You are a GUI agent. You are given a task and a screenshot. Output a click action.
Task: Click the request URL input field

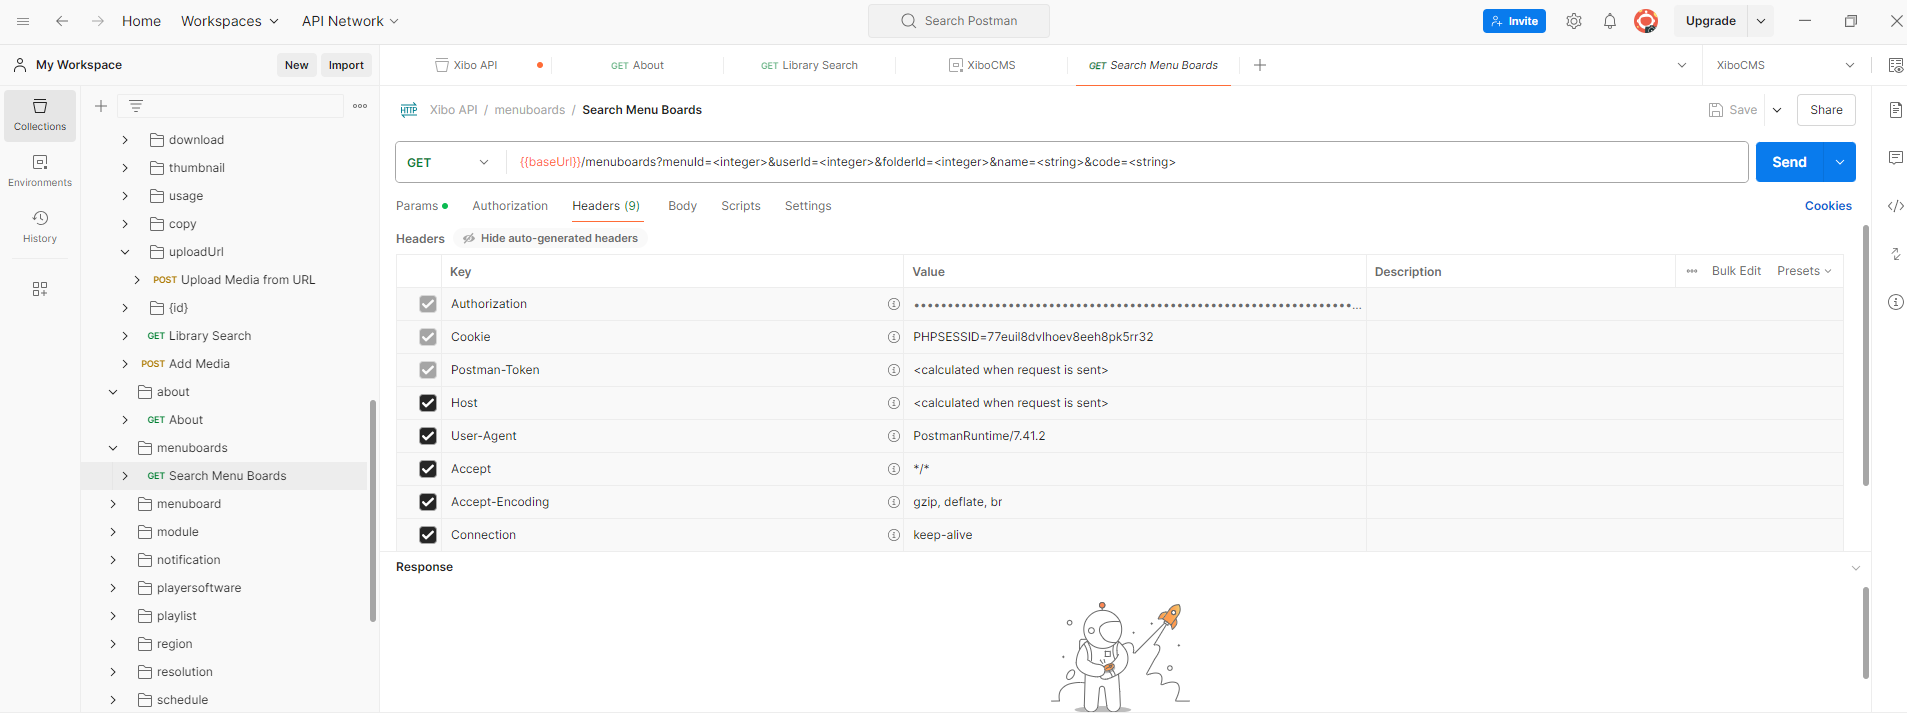(1127, 162)
